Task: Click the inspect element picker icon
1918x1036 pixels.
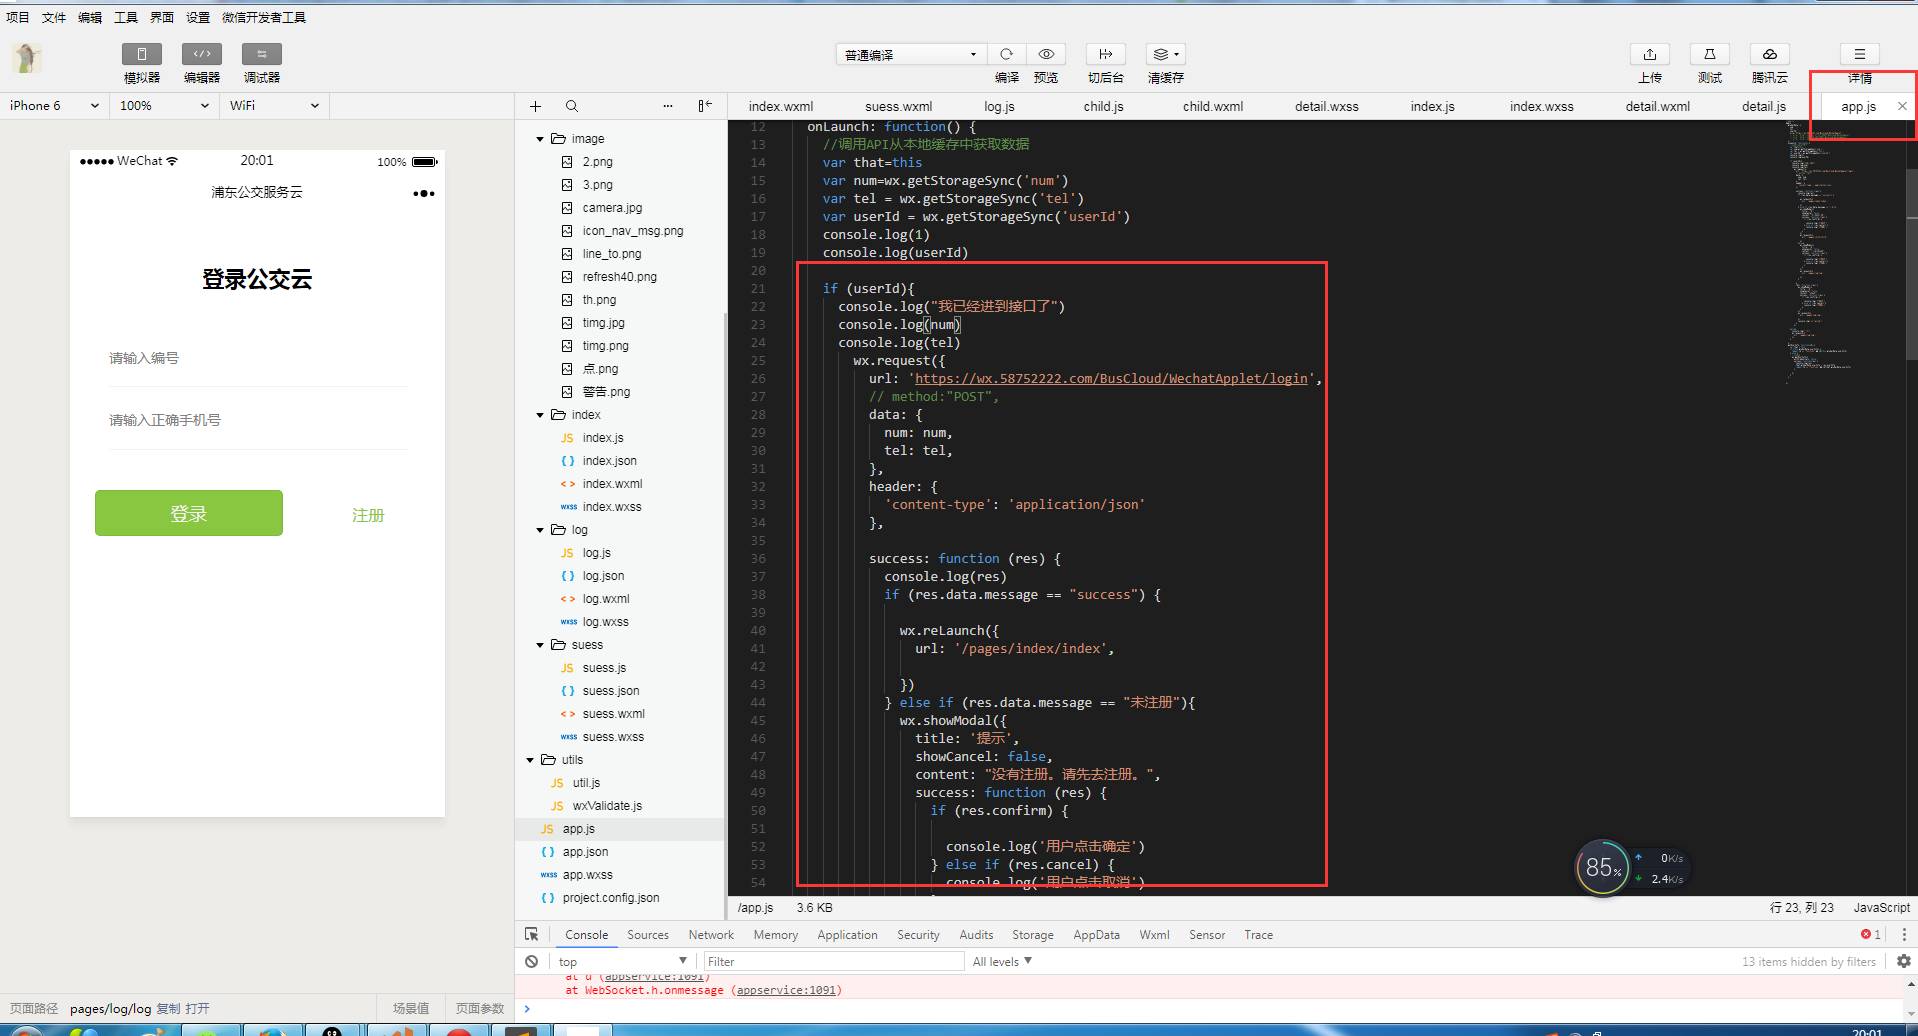Action: 531,934
